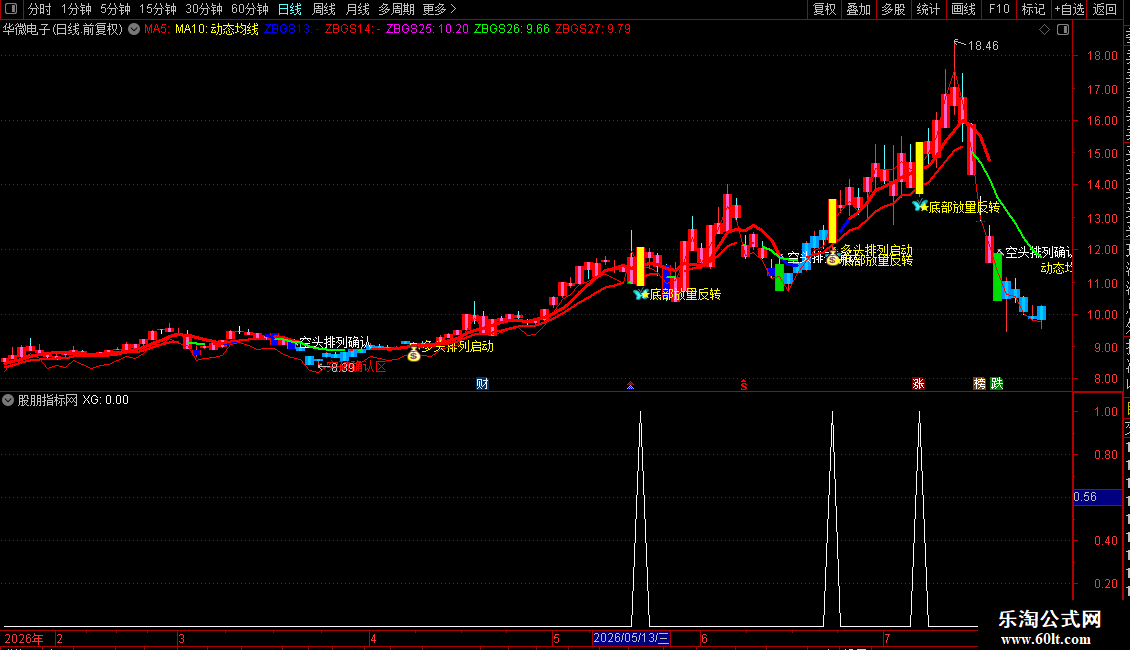Click the 财 financial marker icon

(482, 383)
